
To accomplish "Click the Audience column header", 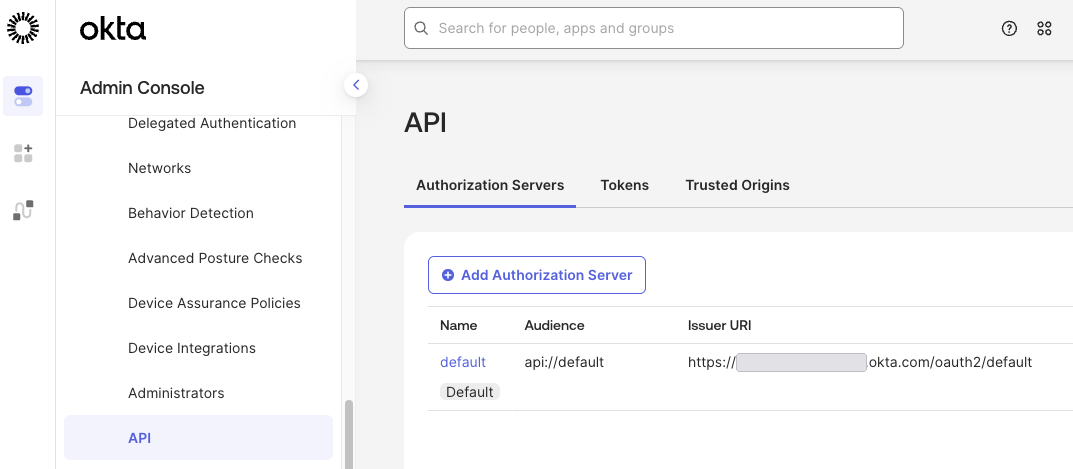I will [554, 326].
